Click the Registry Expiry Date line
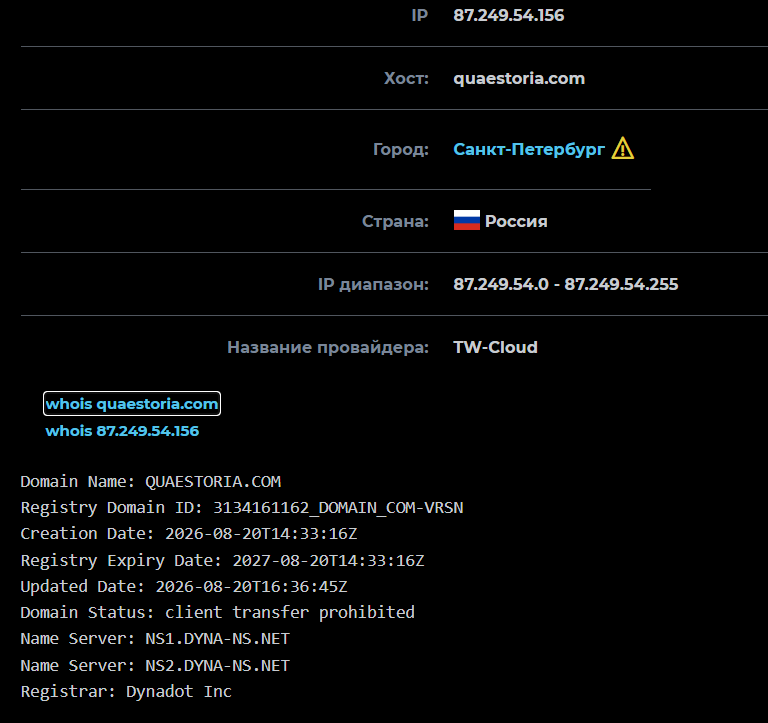This screenshot has height=723, width=768. 222,560
